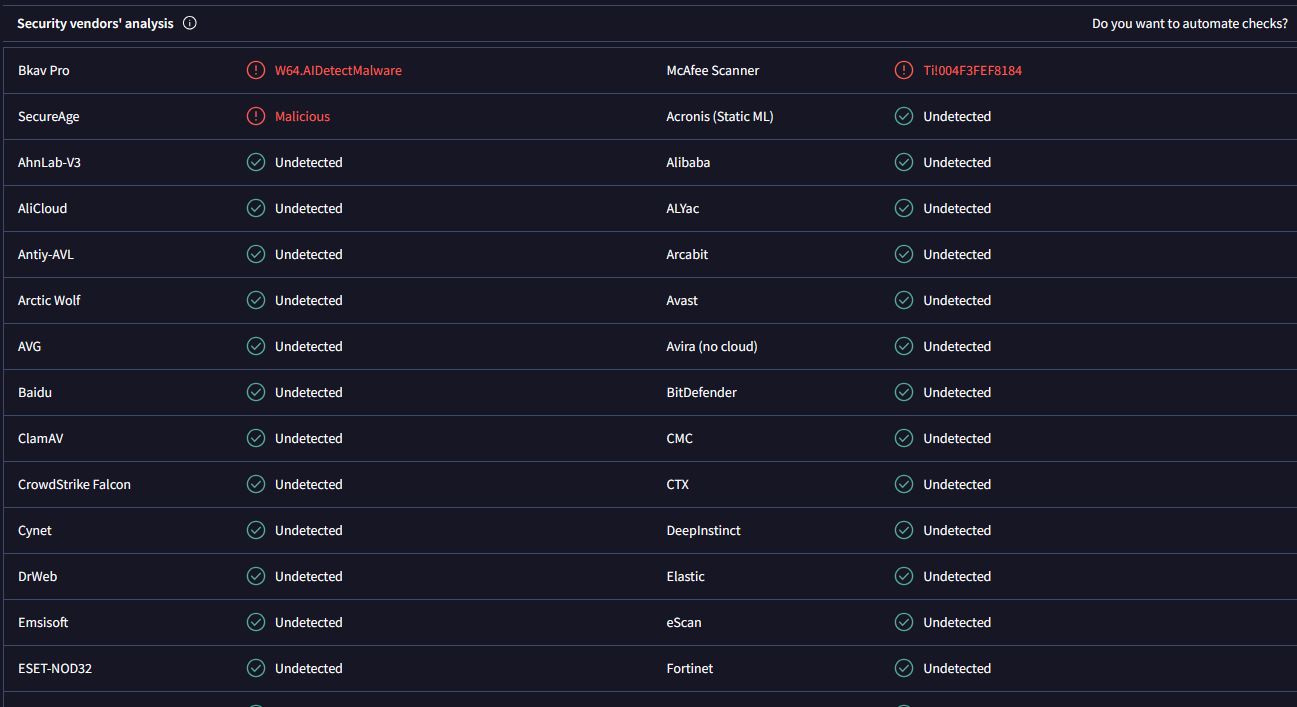Select the checkmark icon in the Avira (no cloud) row

pyautogui.click(x=904, y=346)
